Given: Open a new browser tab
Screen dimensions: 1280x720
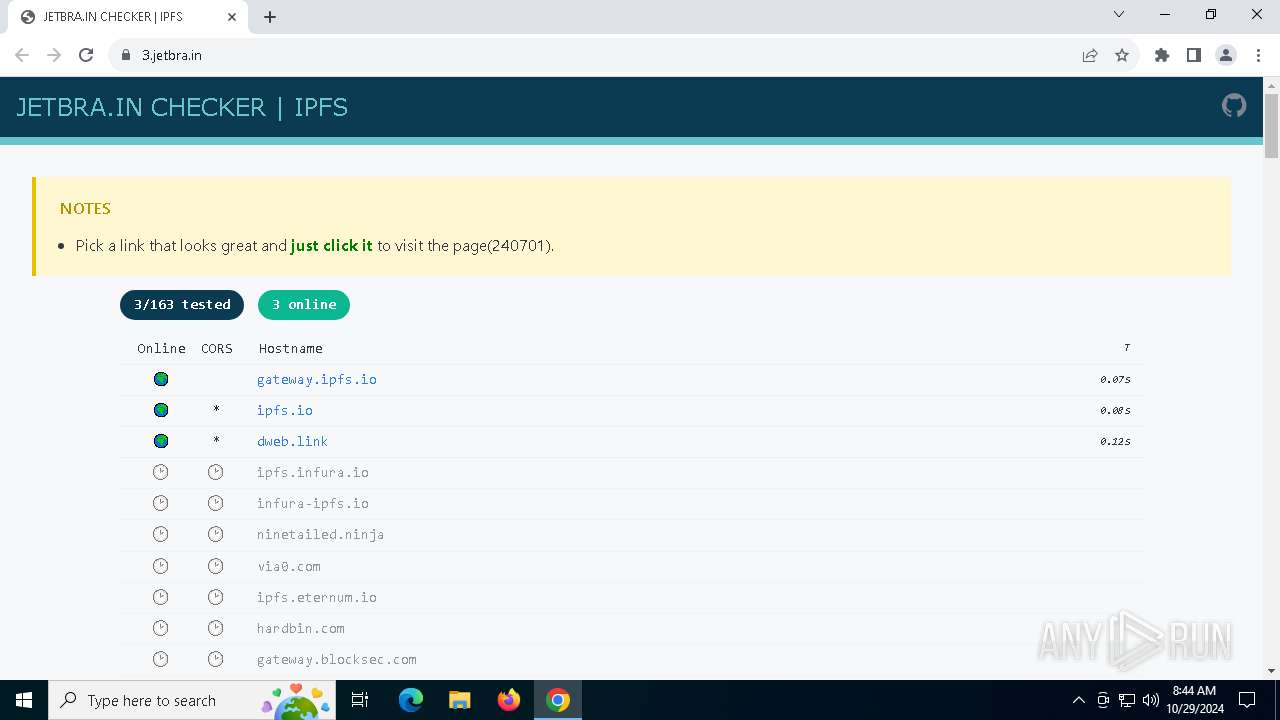Looking at the screenshot, I should pos(270,17).
